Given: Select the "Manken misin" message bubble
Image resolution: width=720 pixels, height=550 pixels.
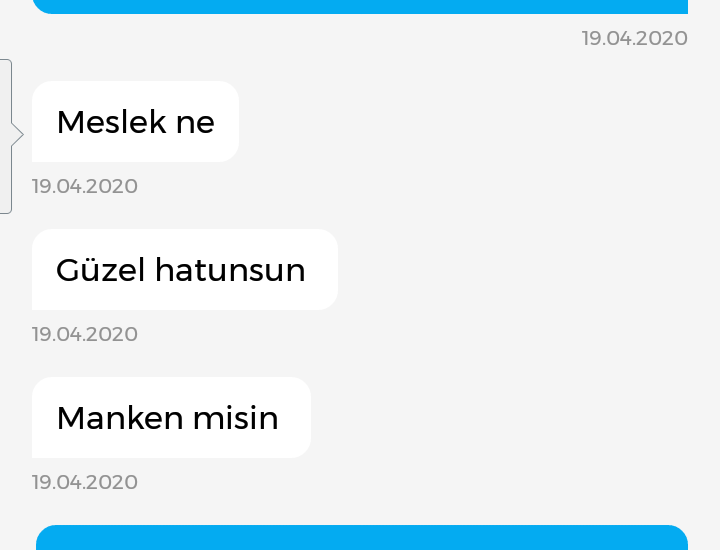Looking at the screenshot, I should (171, 417).
